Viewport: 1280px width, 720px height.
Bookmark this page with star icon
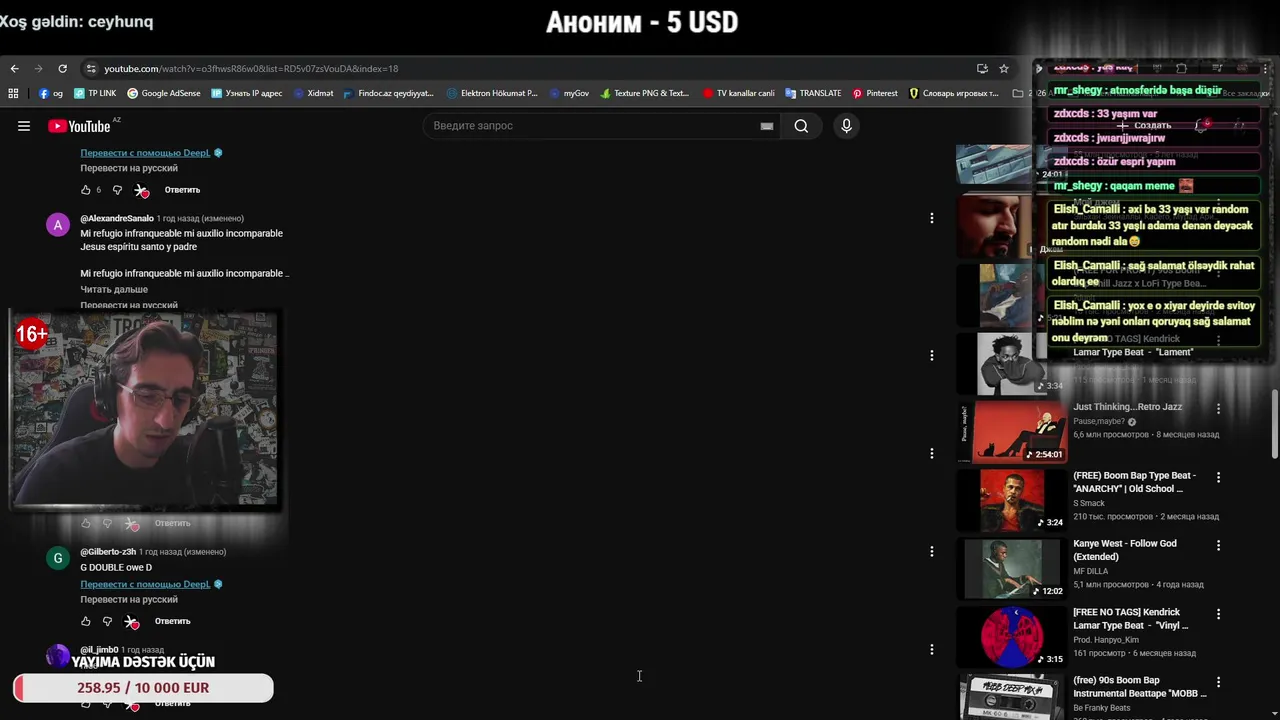pyautogui.click(x=1004, y=69)
